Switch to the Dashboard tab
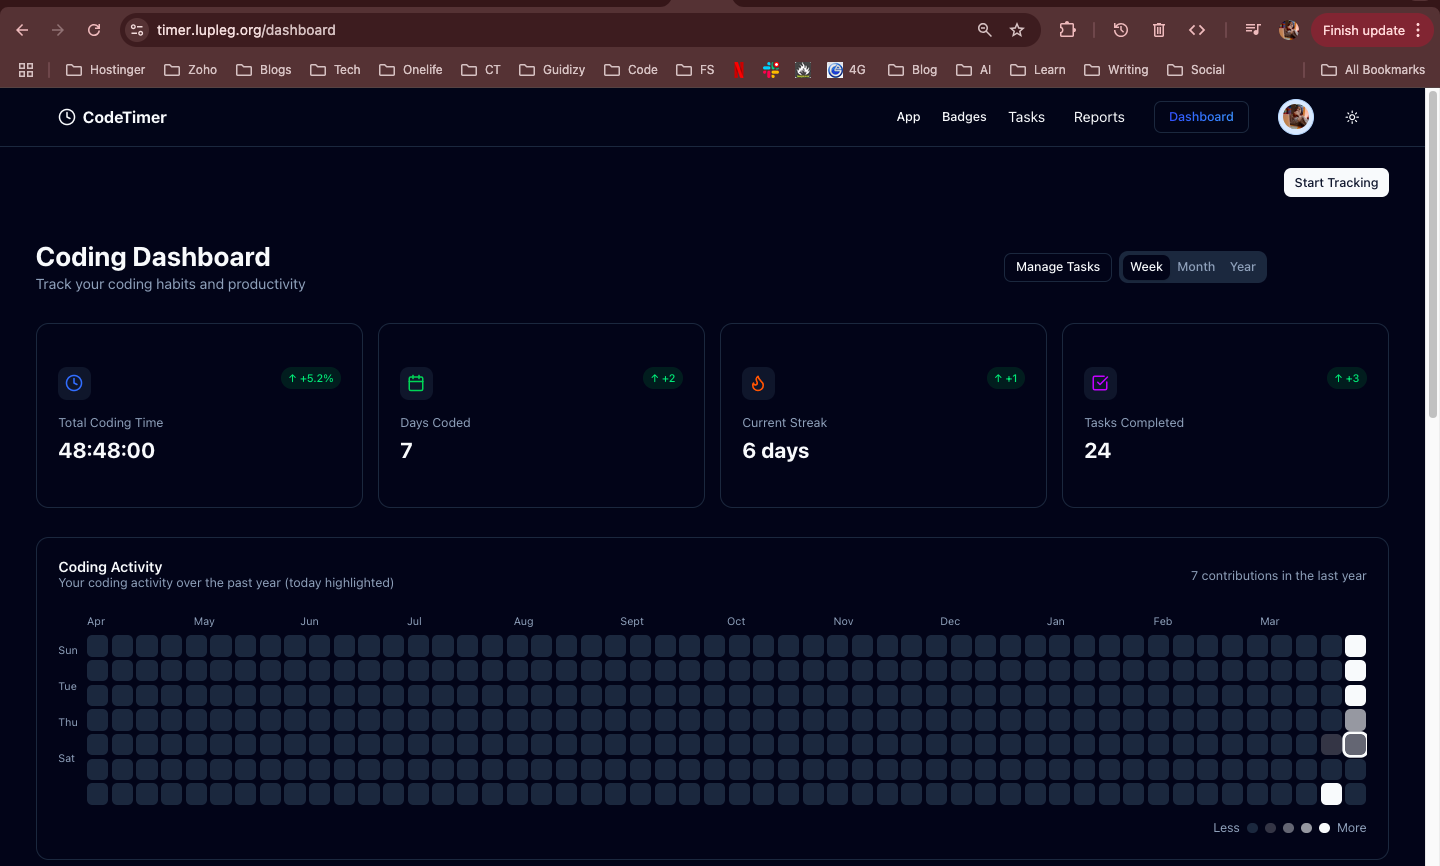Image resolution: width=1440 pixels, height=866 pixels. click(1201, 117)
